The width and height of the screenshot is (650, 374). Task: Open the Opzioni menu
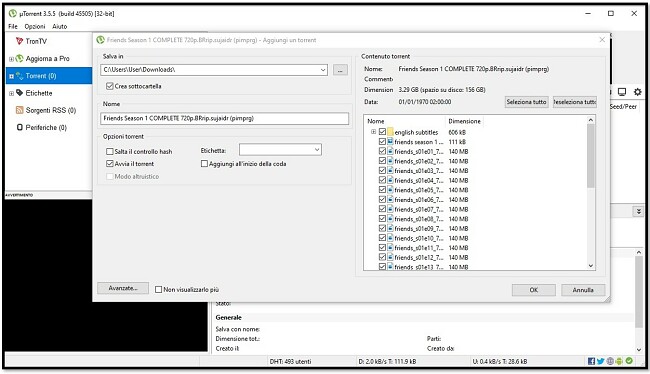[35, 26]
